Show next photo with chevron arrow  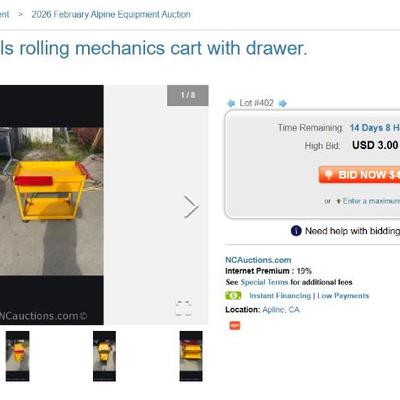[191, 207]
